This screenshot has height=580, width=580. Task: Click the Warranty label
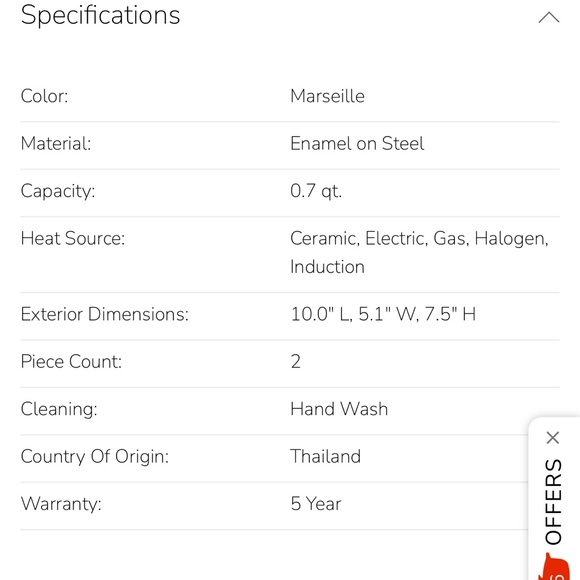point(61,504)
